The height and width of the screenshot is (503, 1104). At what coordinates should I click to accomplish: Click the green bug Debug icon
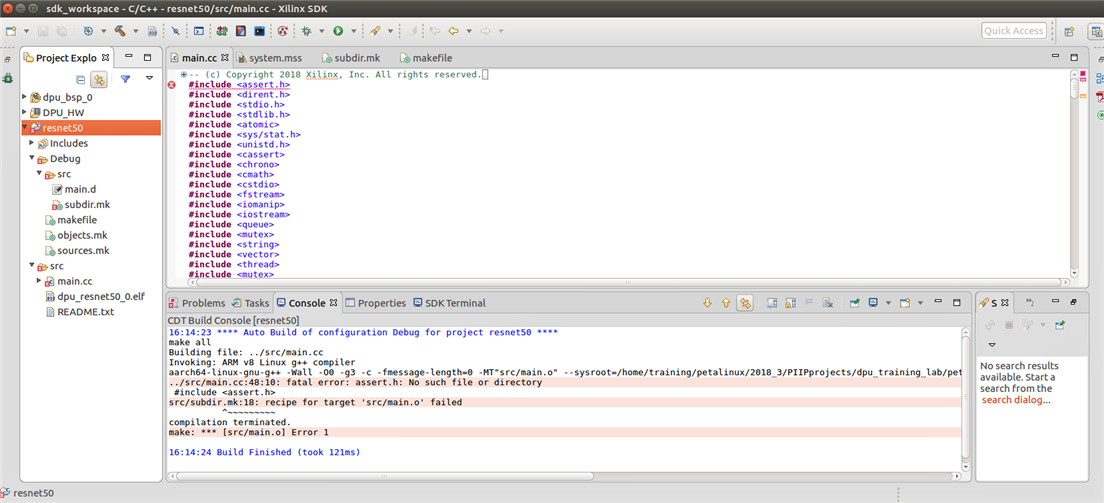click(307, 31)
